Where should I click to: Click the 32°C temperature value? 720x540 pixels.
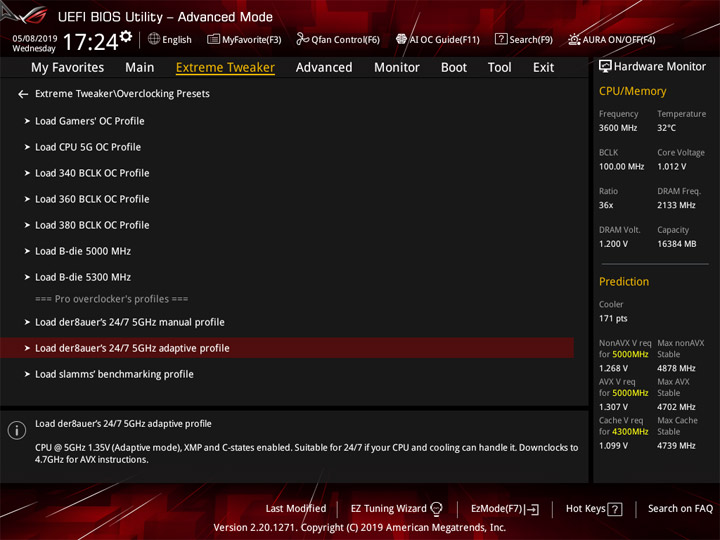pyautogui.click(x=666, y=128)
